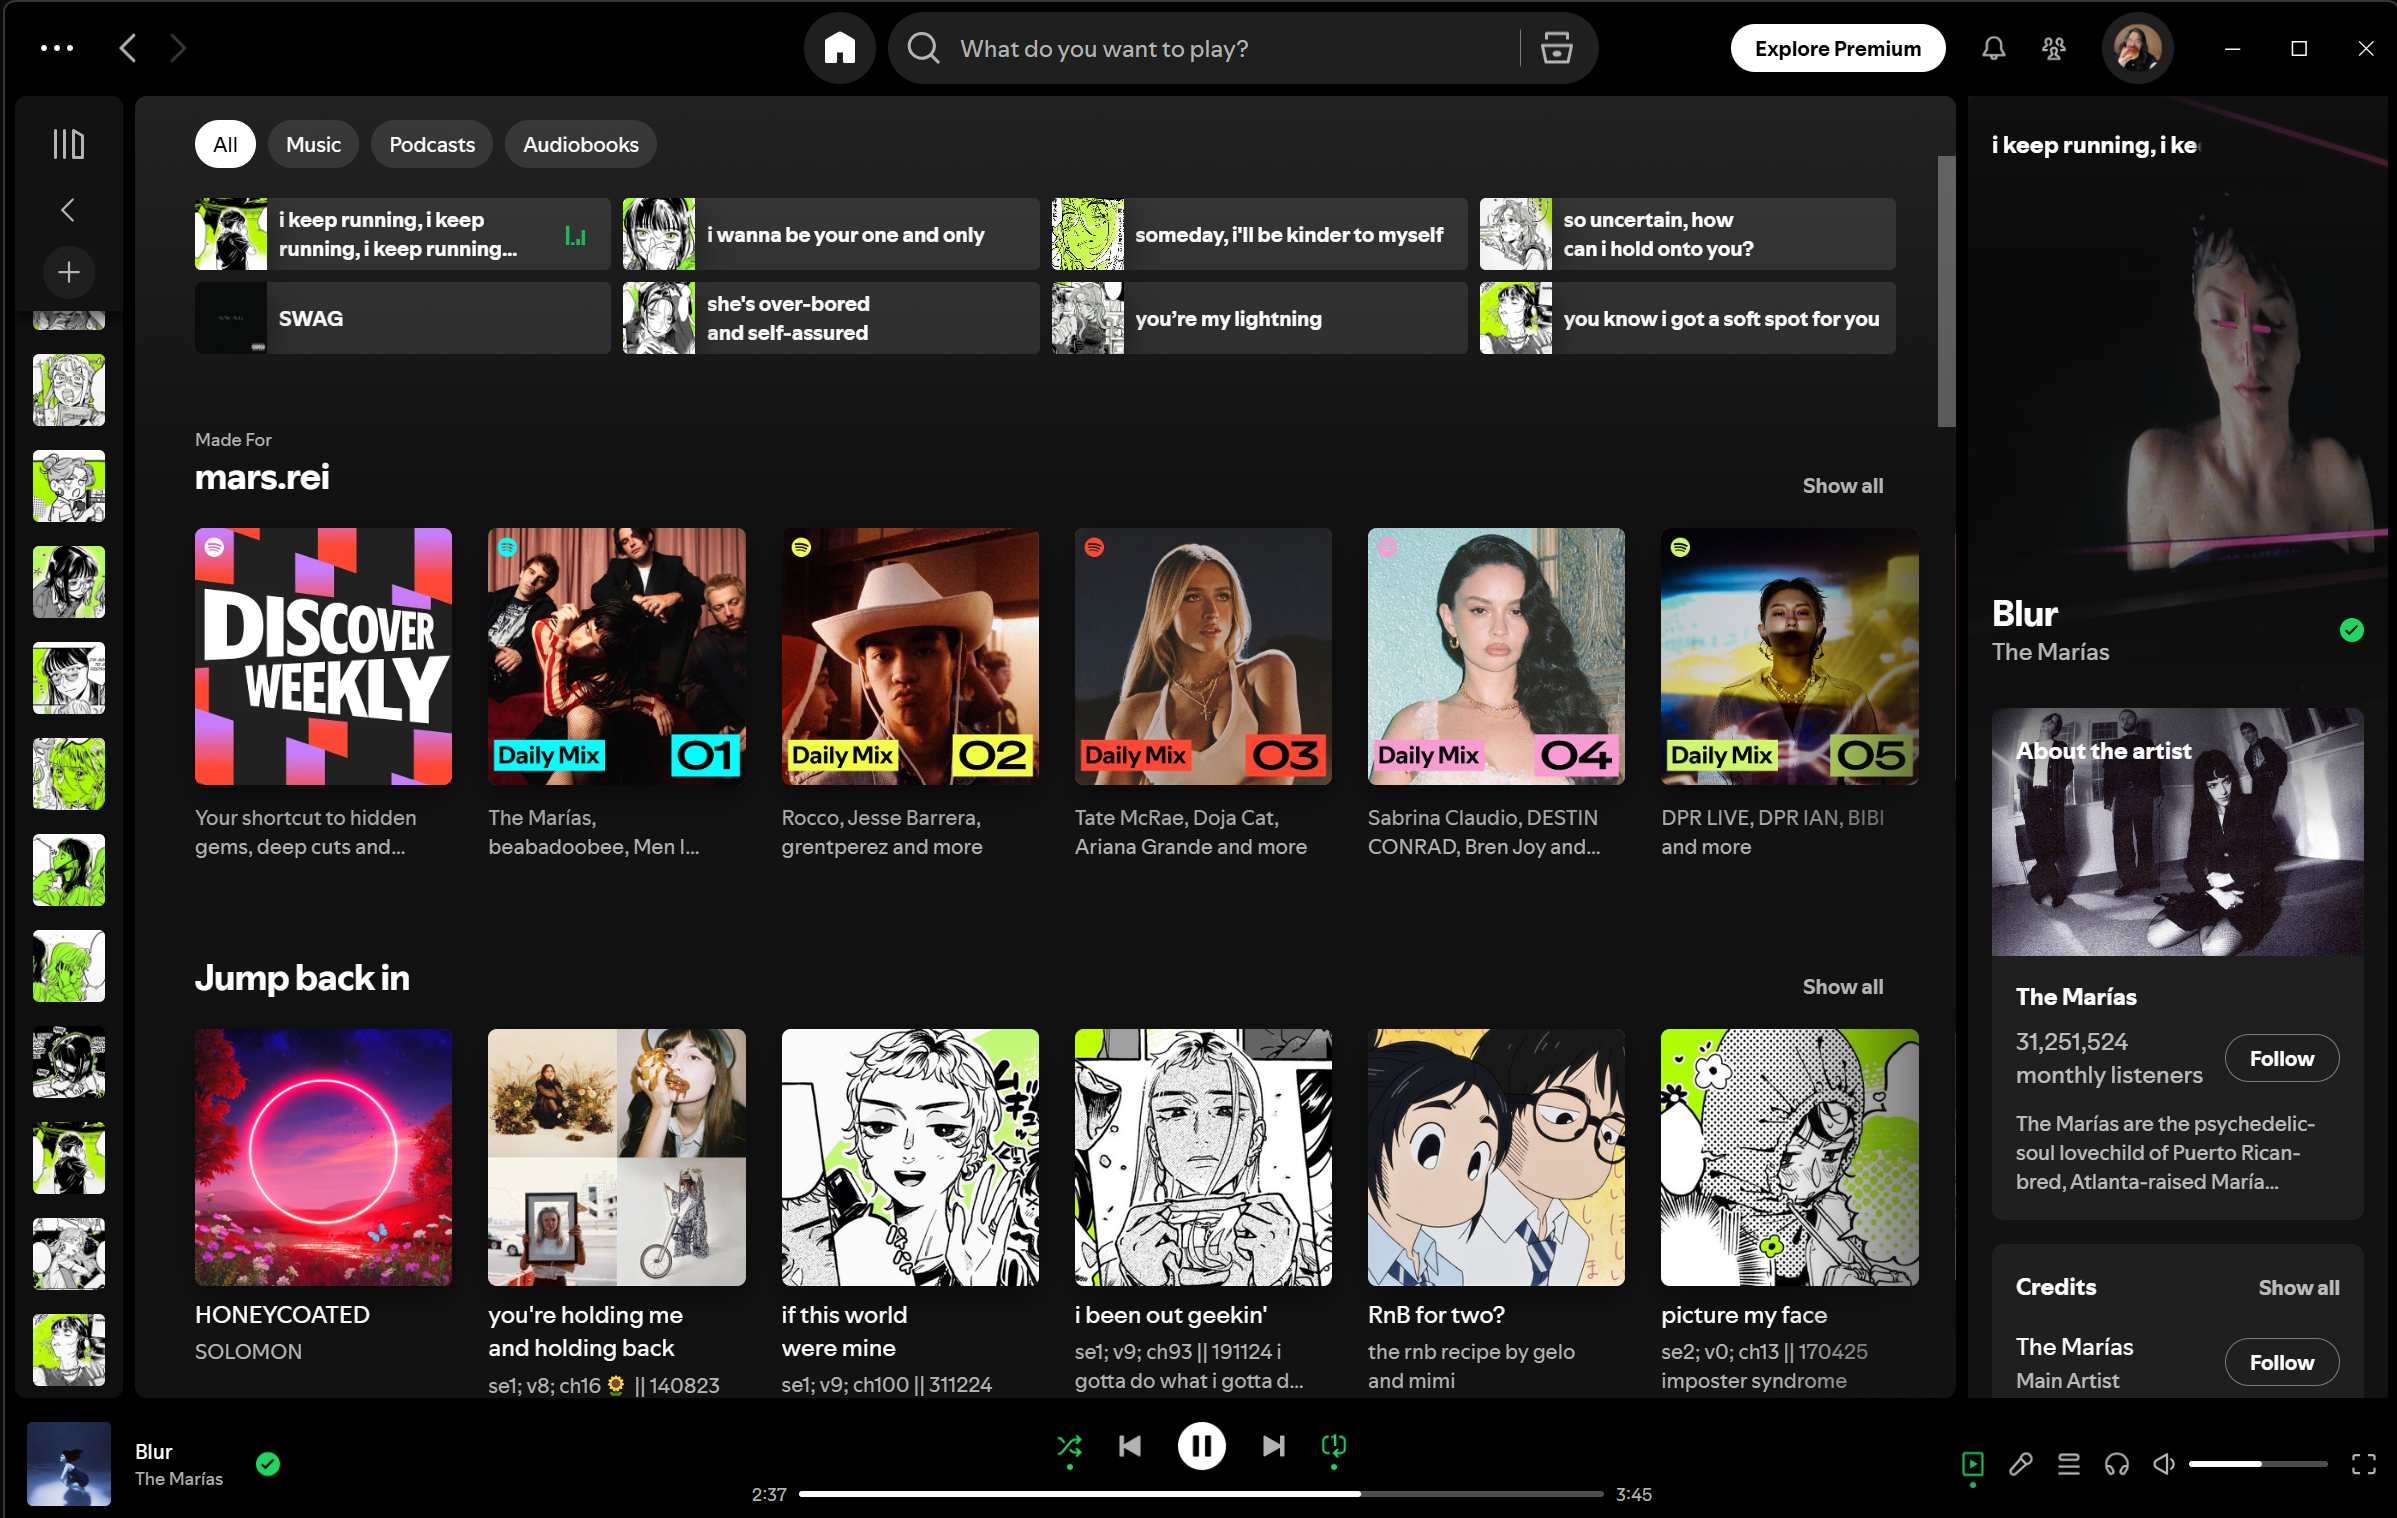Open the three-dots app menu
The image size is (2397, 1518).
[x=56, y=48]
